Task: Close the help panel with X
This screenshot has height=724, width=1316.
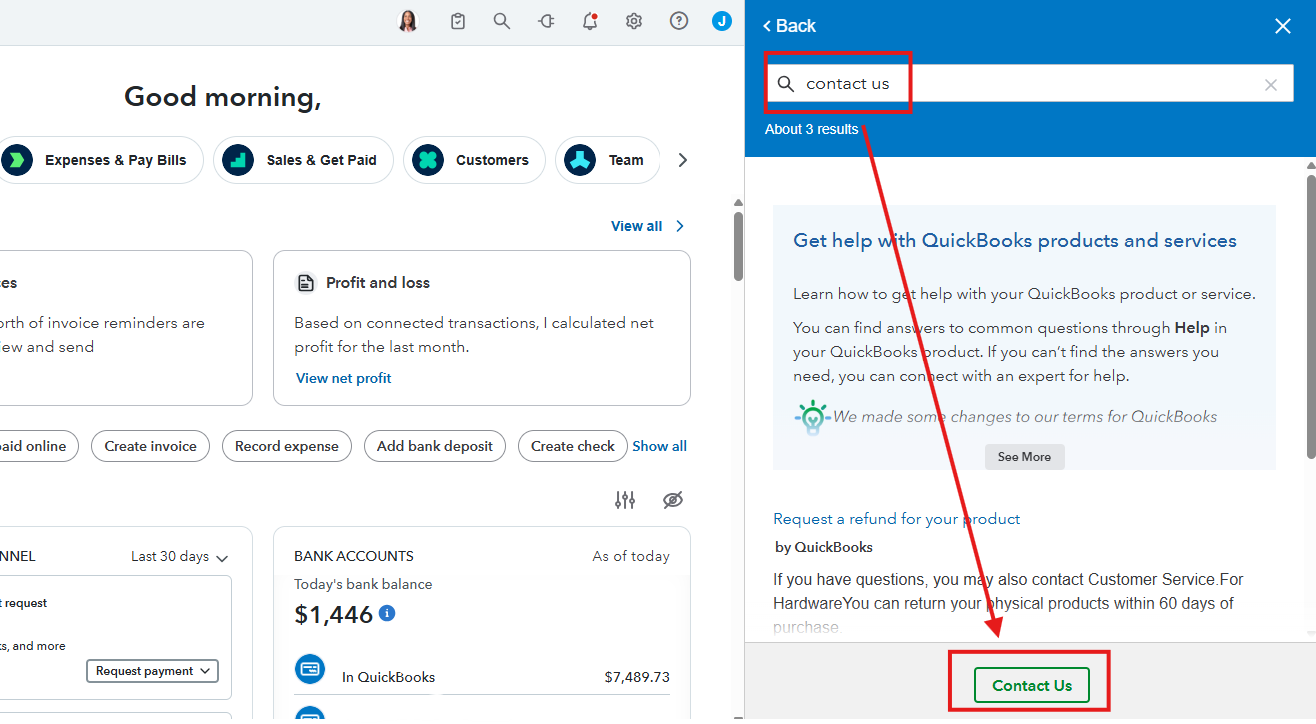Action: point(1283,26)
